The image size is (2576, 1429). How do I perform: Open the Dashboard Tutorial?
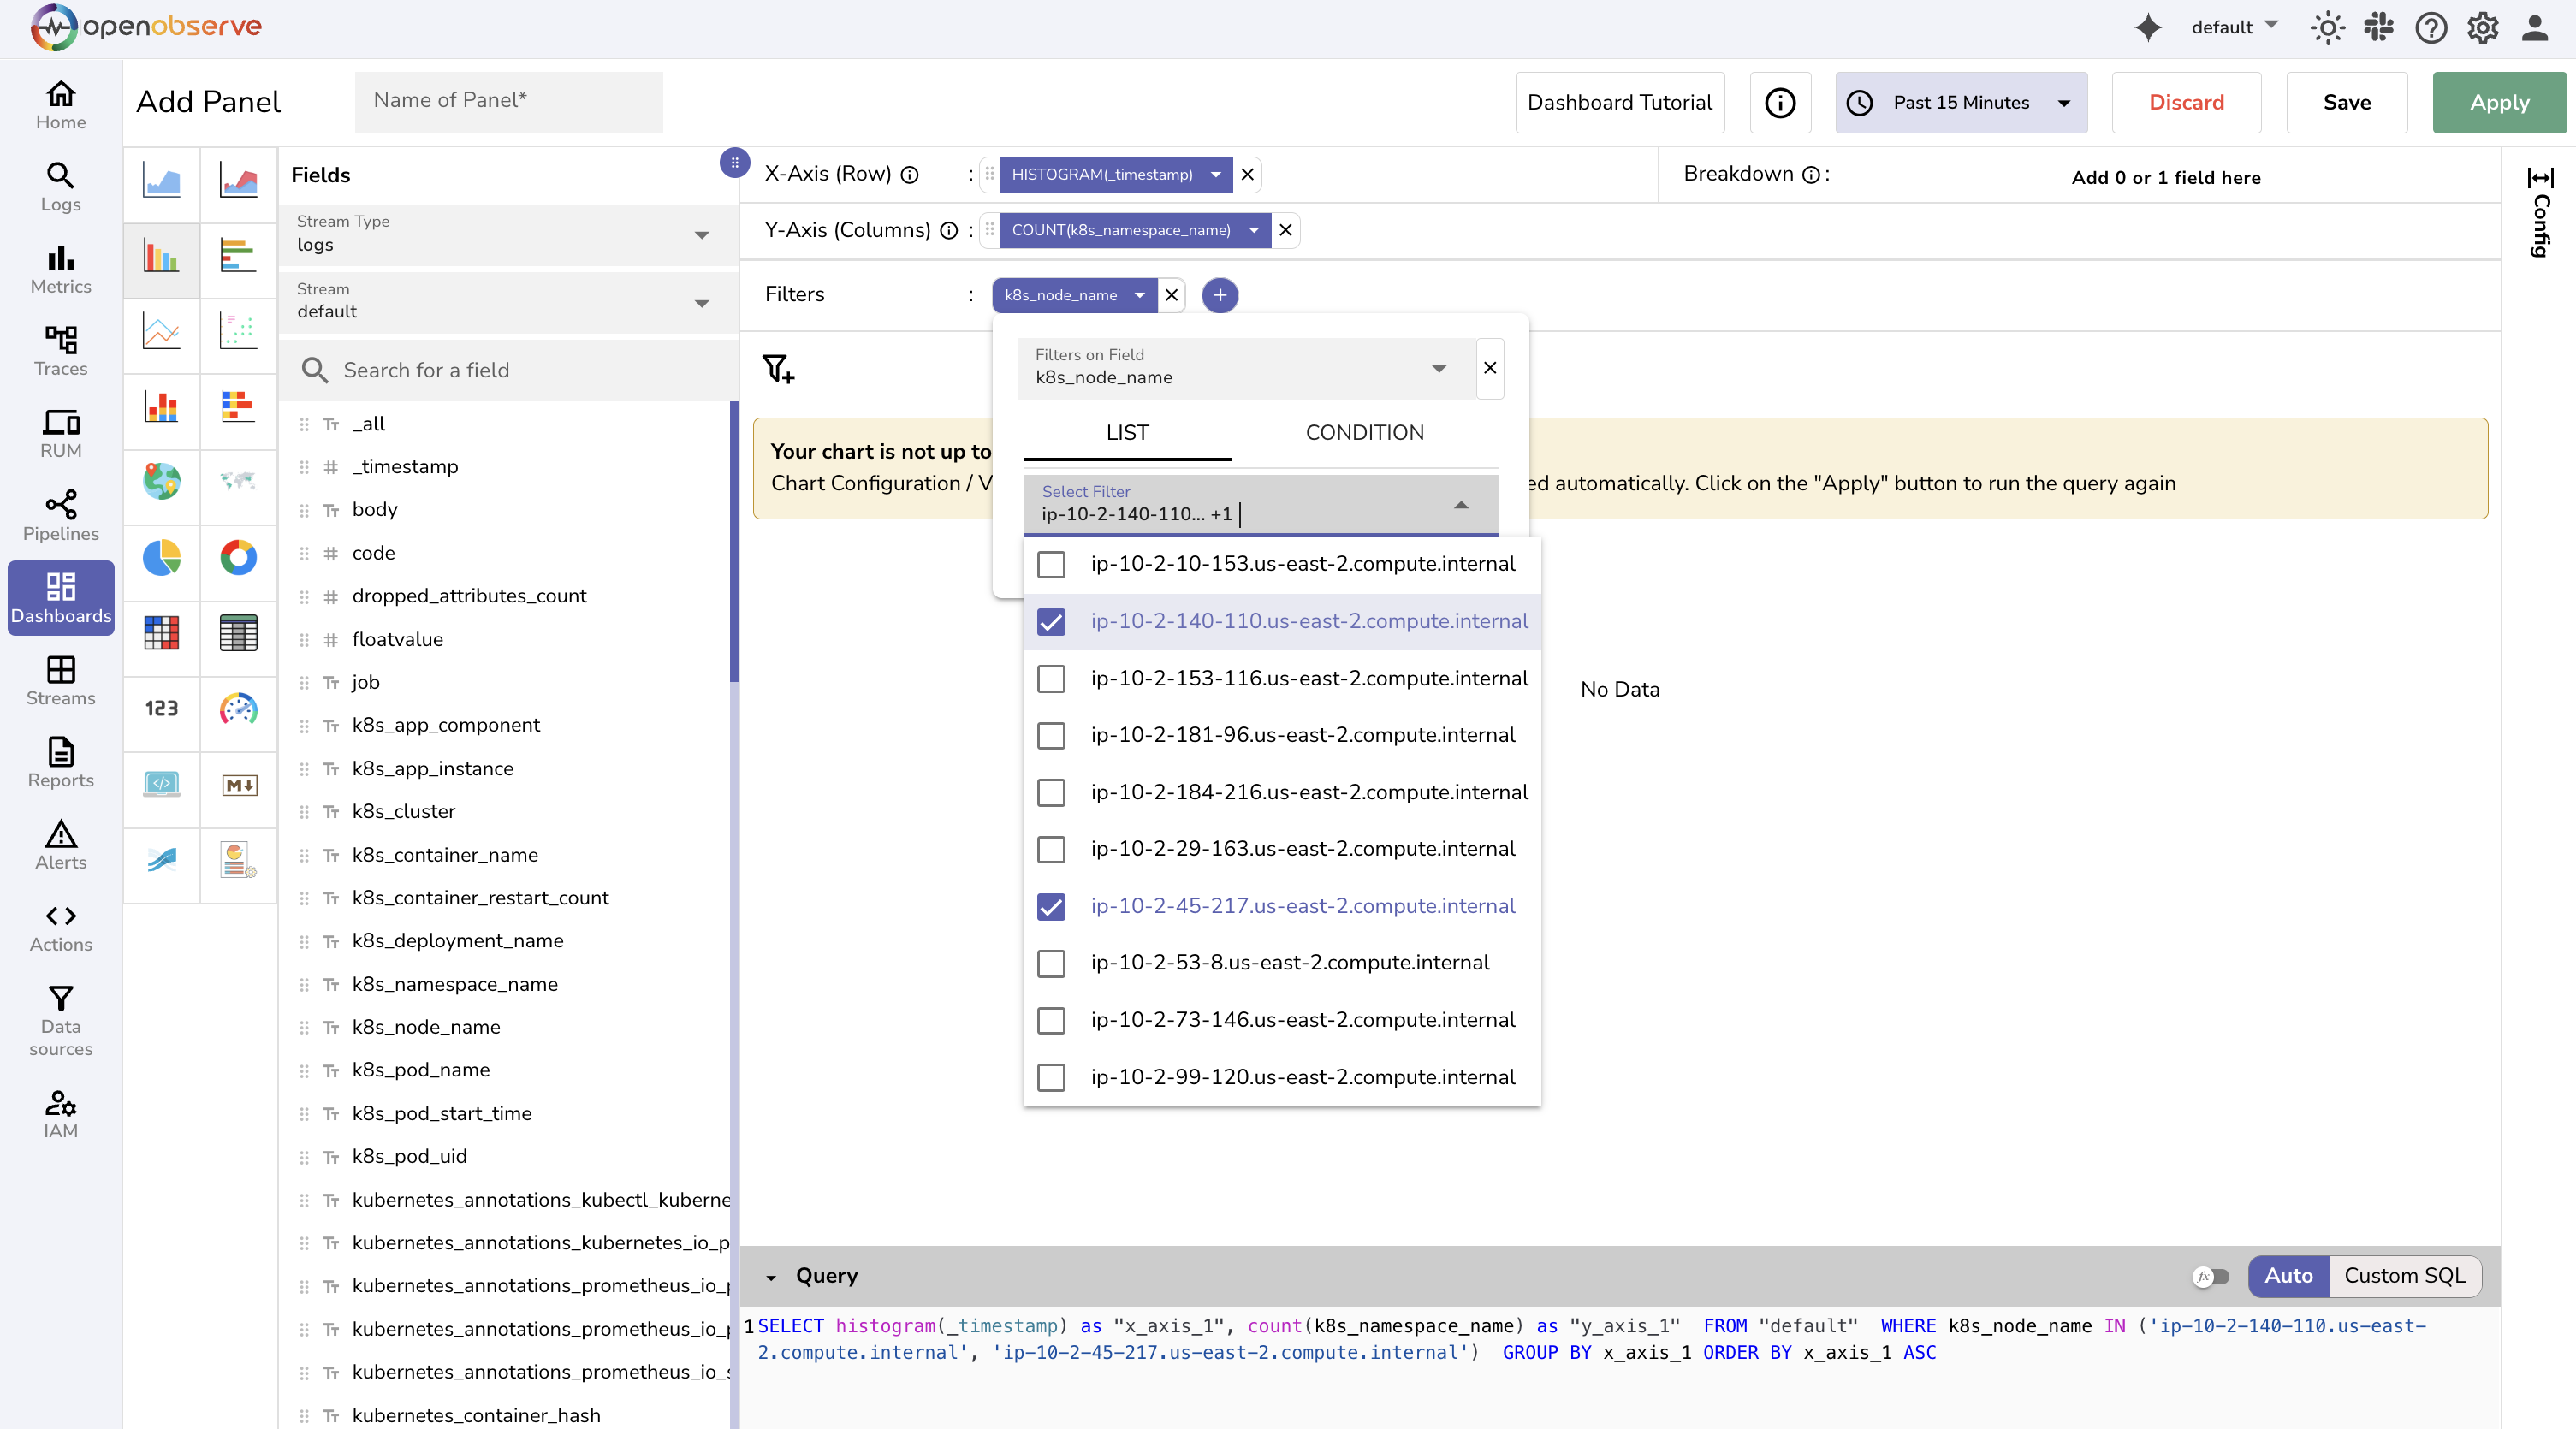pos(1619,102)
